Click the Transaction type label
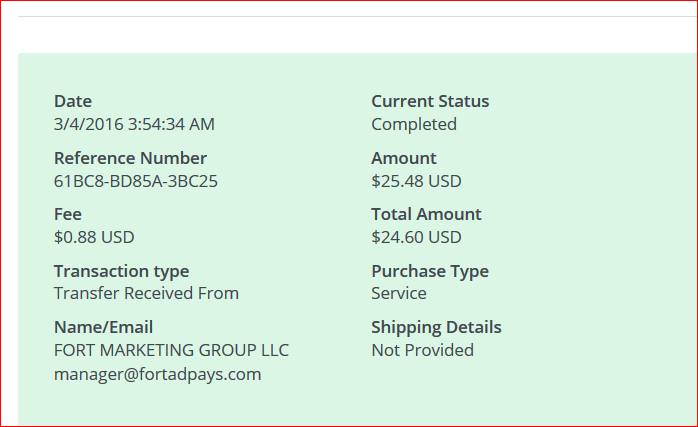This screenshot has height=427, width=698. tap(121, 271)
